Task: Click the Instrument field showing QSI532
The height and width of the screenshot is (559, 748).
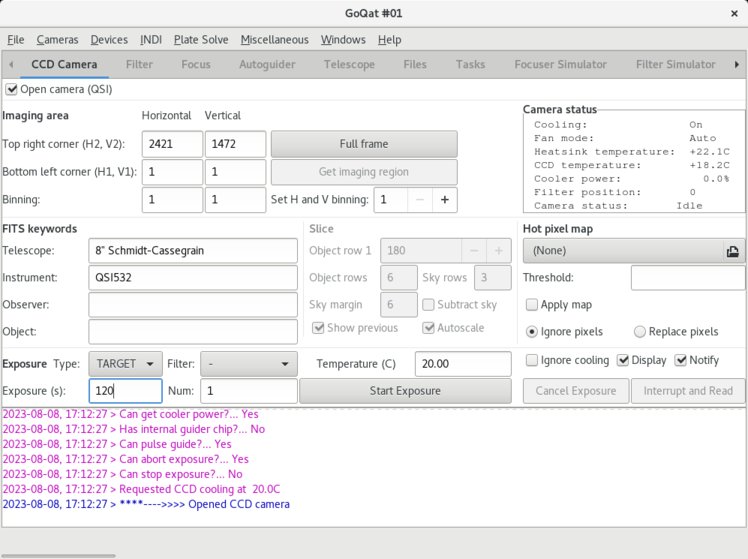Action: [x=193, y=278]
